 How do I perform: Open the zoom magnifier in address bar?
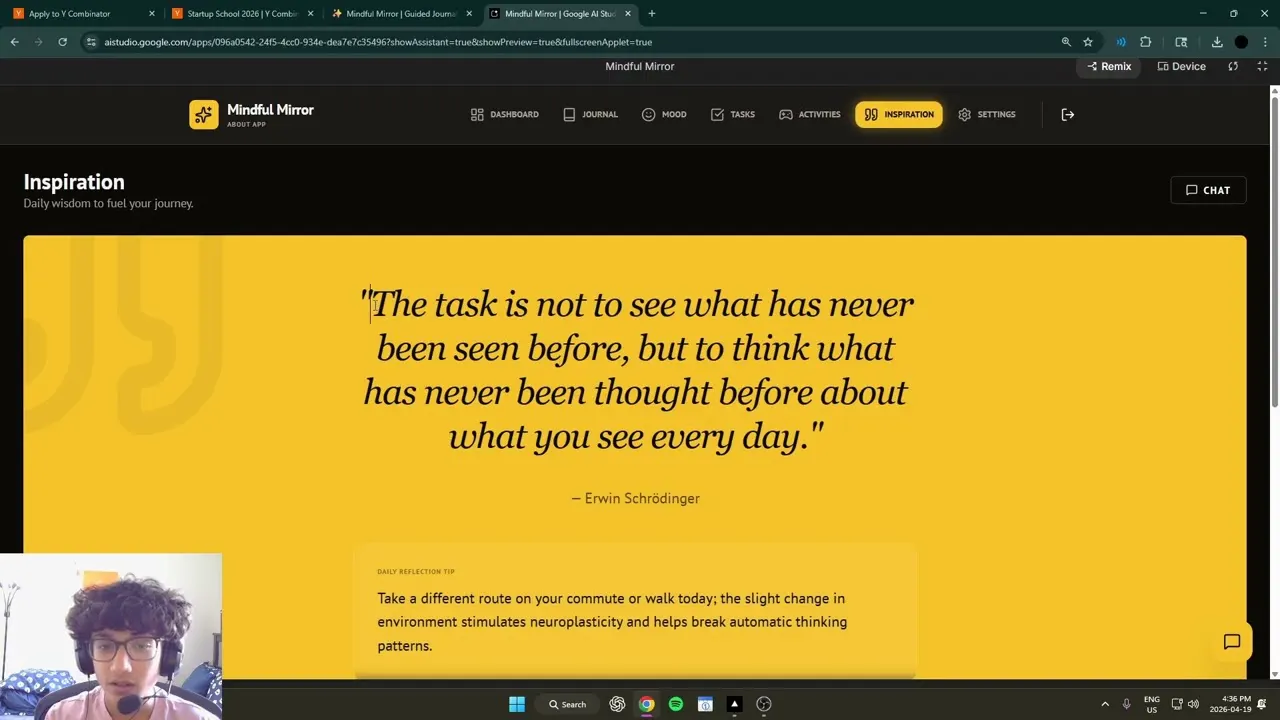coord(1066,42)
